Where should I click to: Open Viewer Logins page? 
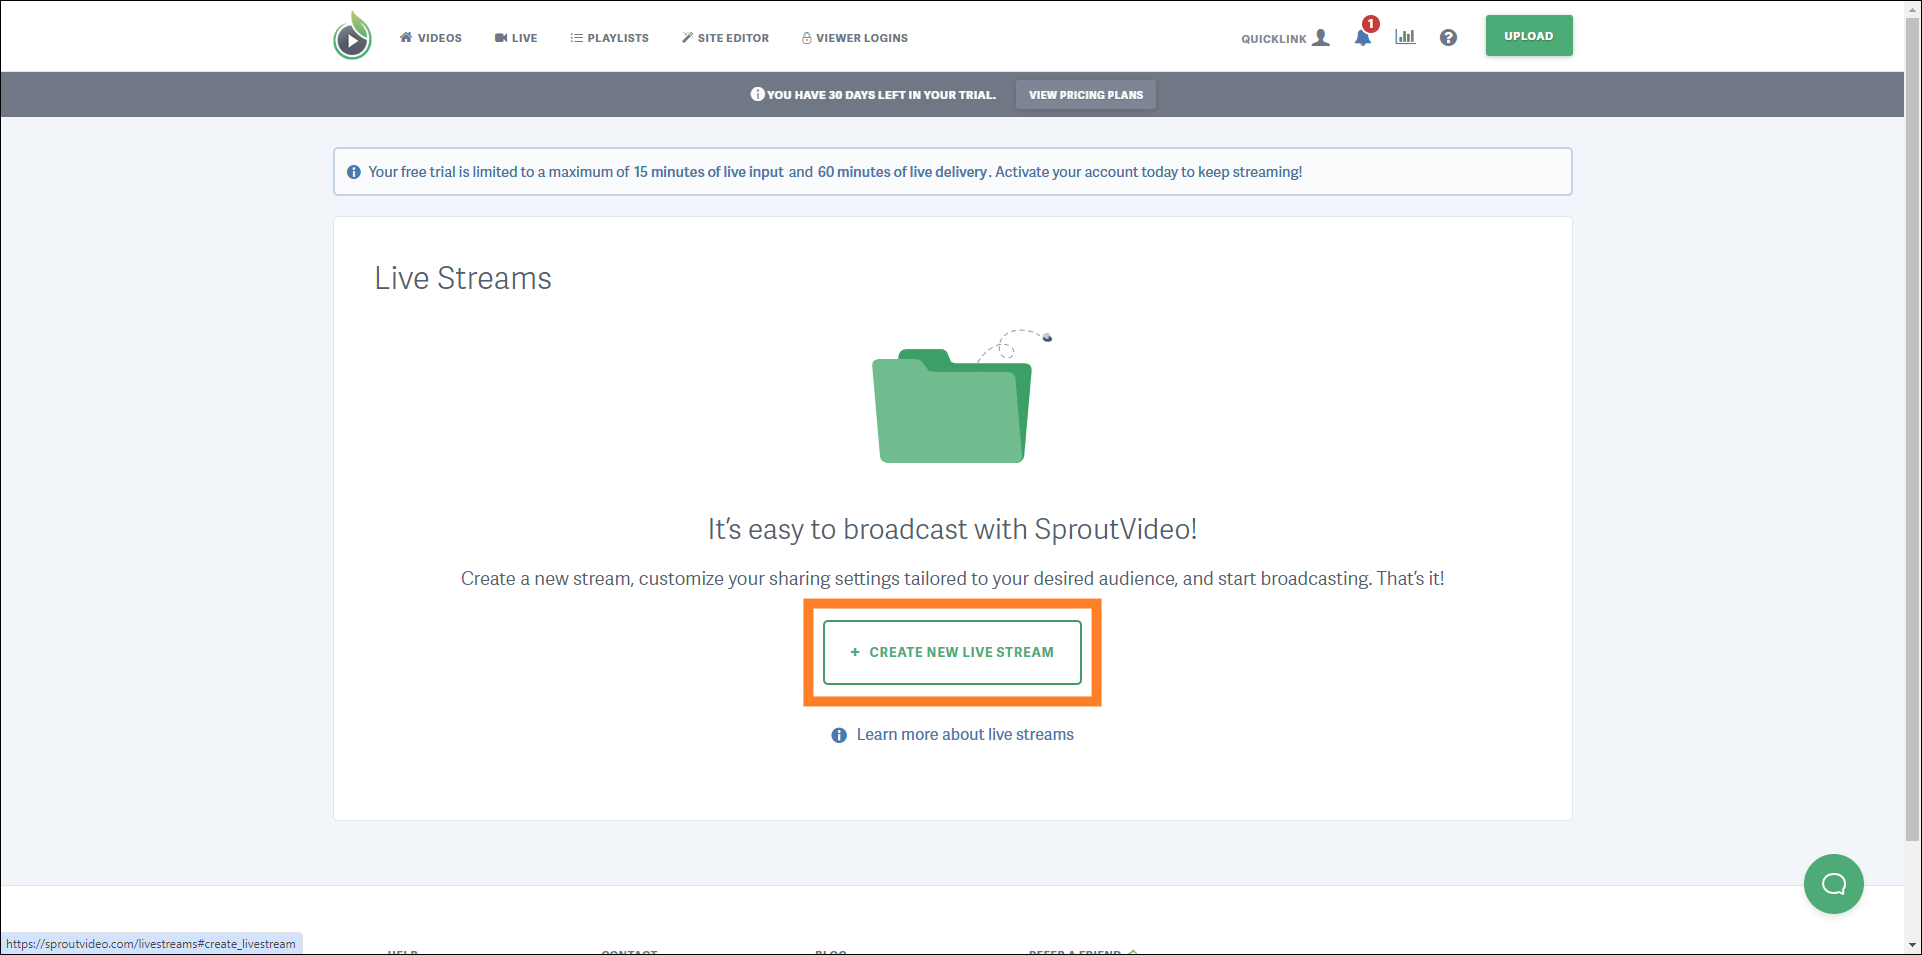tap(855, 38)
